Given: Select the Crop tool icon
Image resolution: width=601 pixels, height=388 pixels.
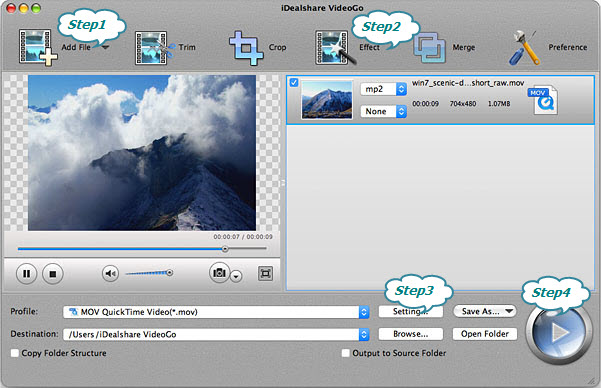Looking at the screenshot, I should [246, 48].
